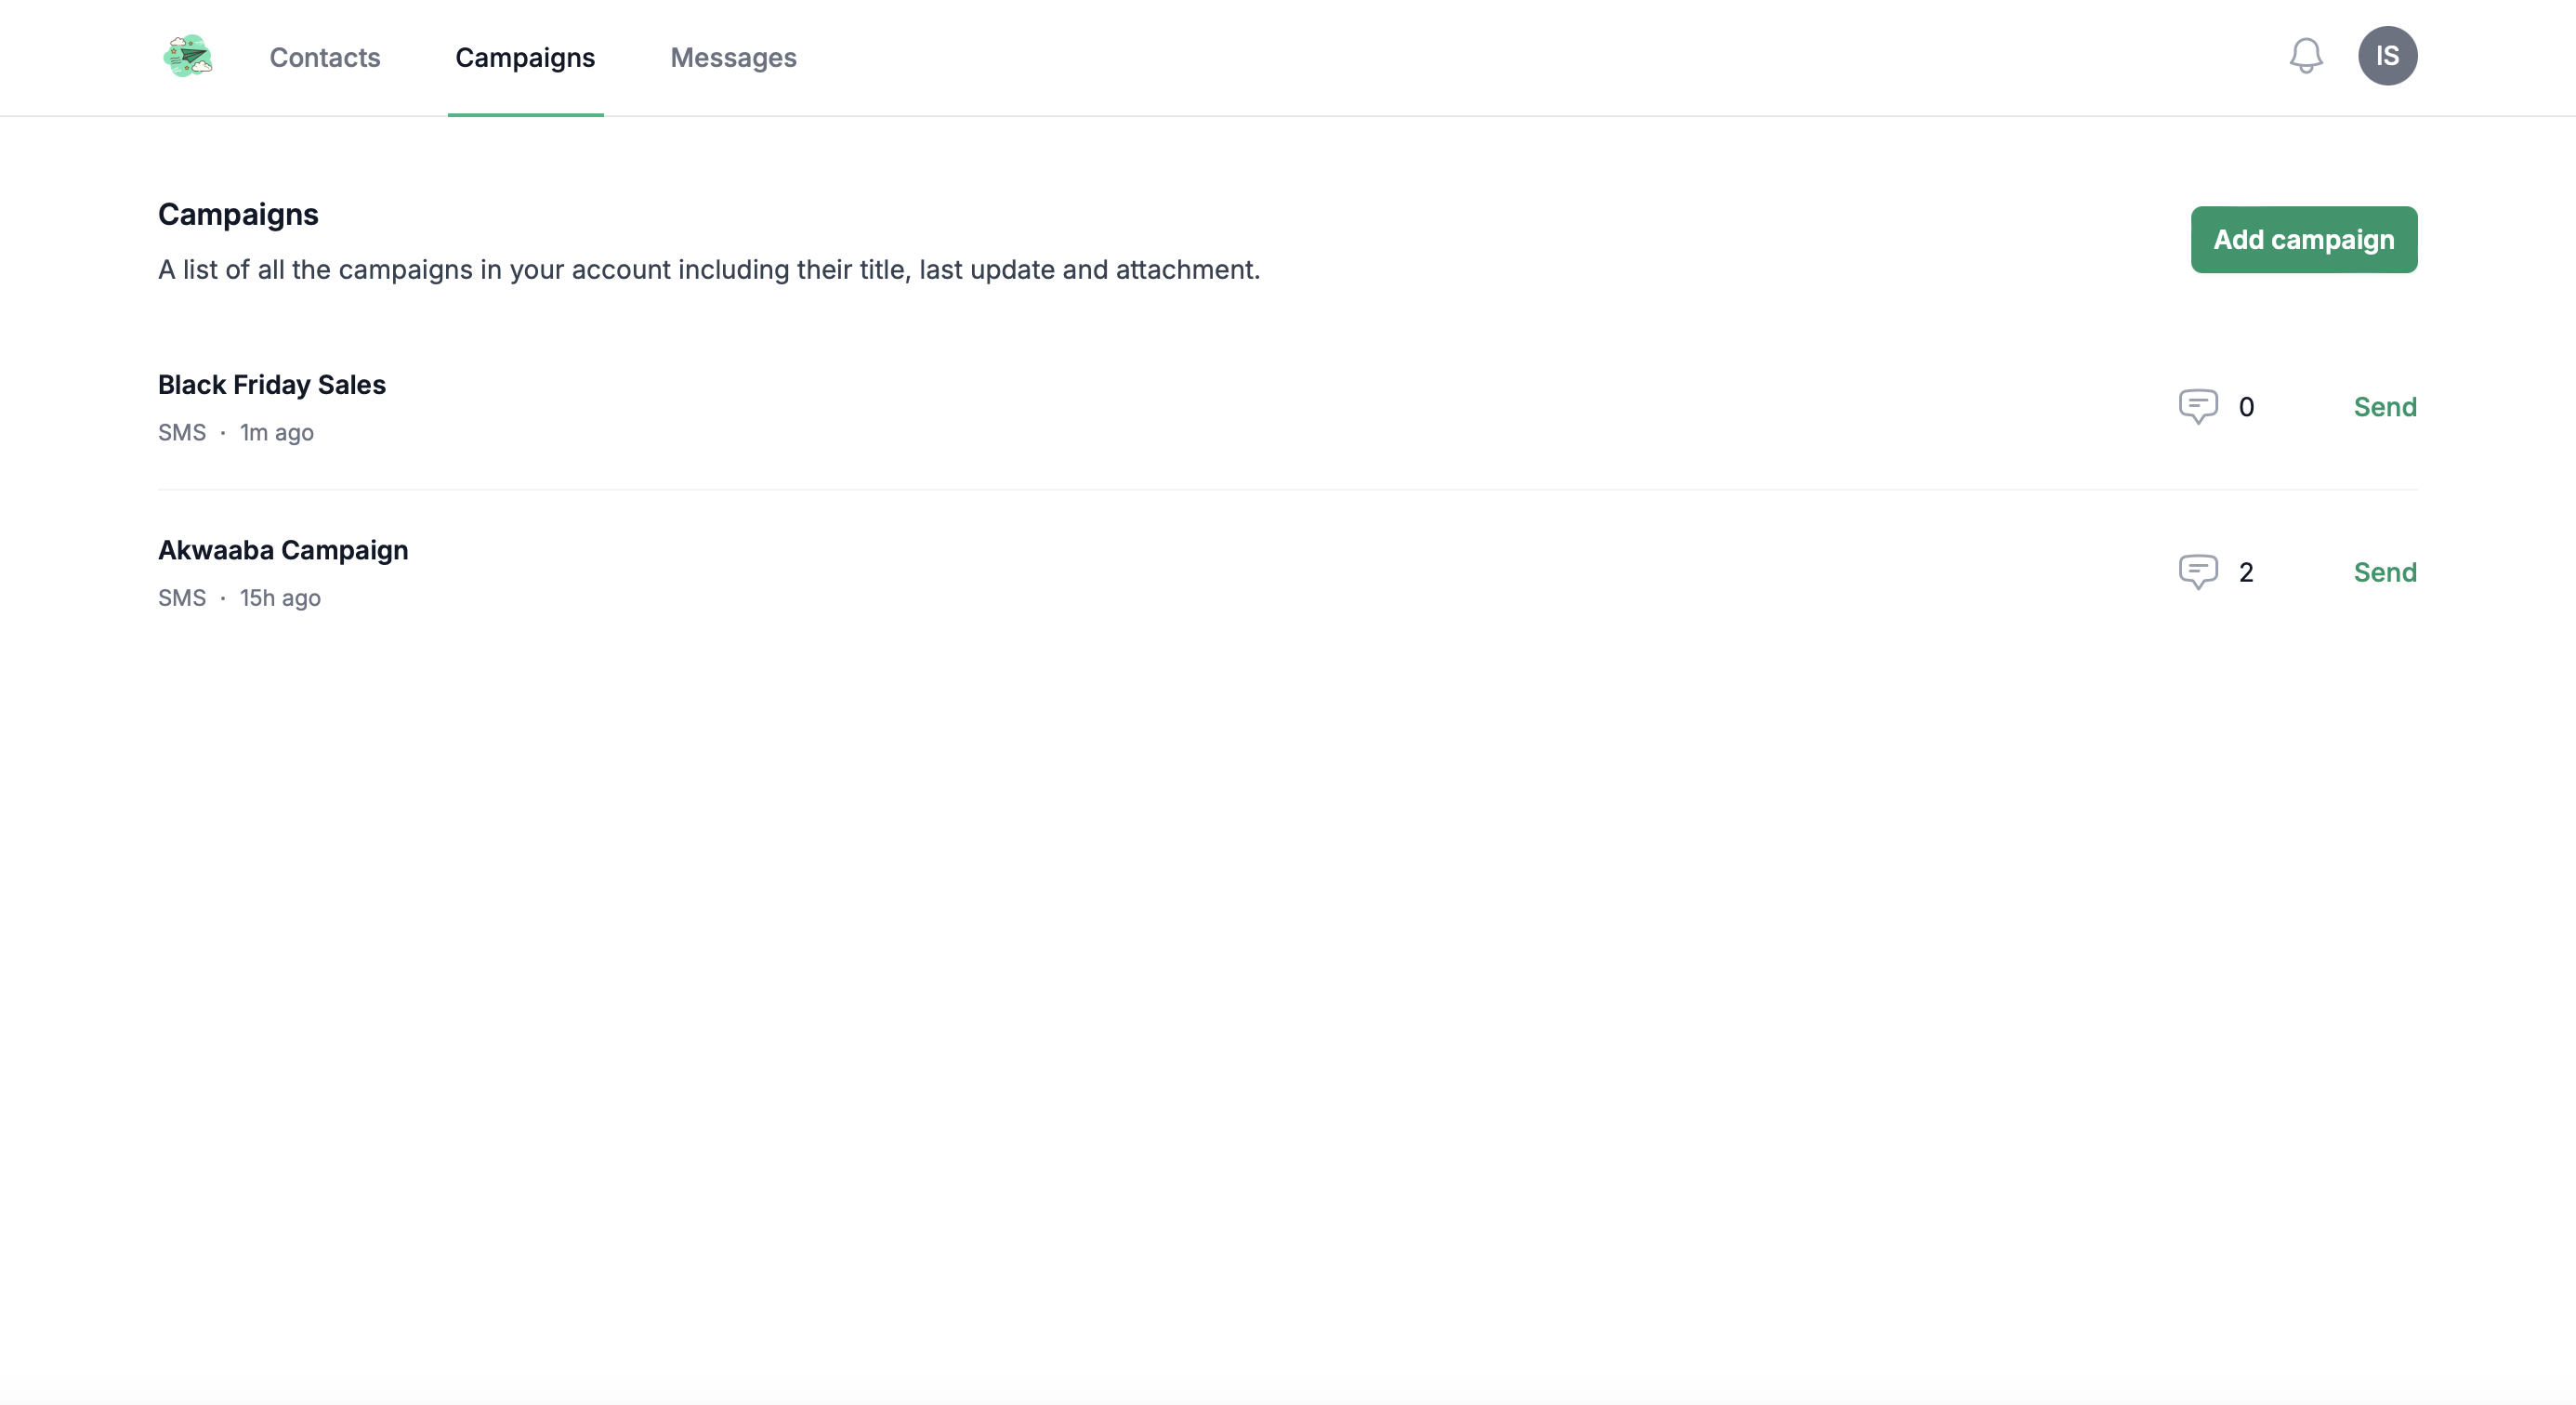Send the Akwaaba Campaign
Image resolution: width=2576 pixels, height=1405 pixels.
pyautogui.click(x=2384, y=572)
